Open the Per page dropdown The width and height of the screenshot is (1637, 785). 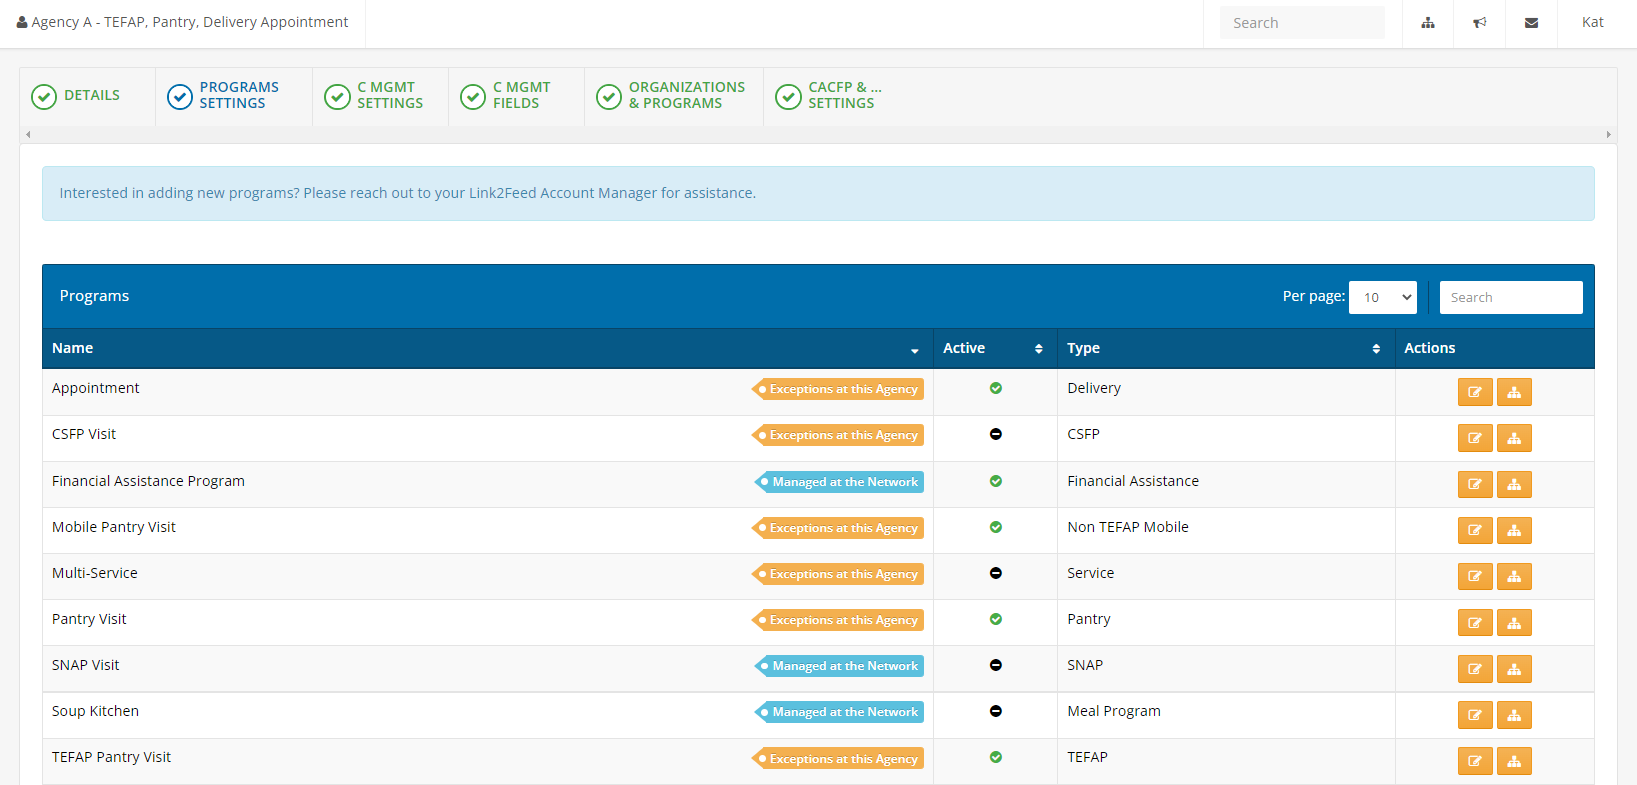tap(1382, 297)
